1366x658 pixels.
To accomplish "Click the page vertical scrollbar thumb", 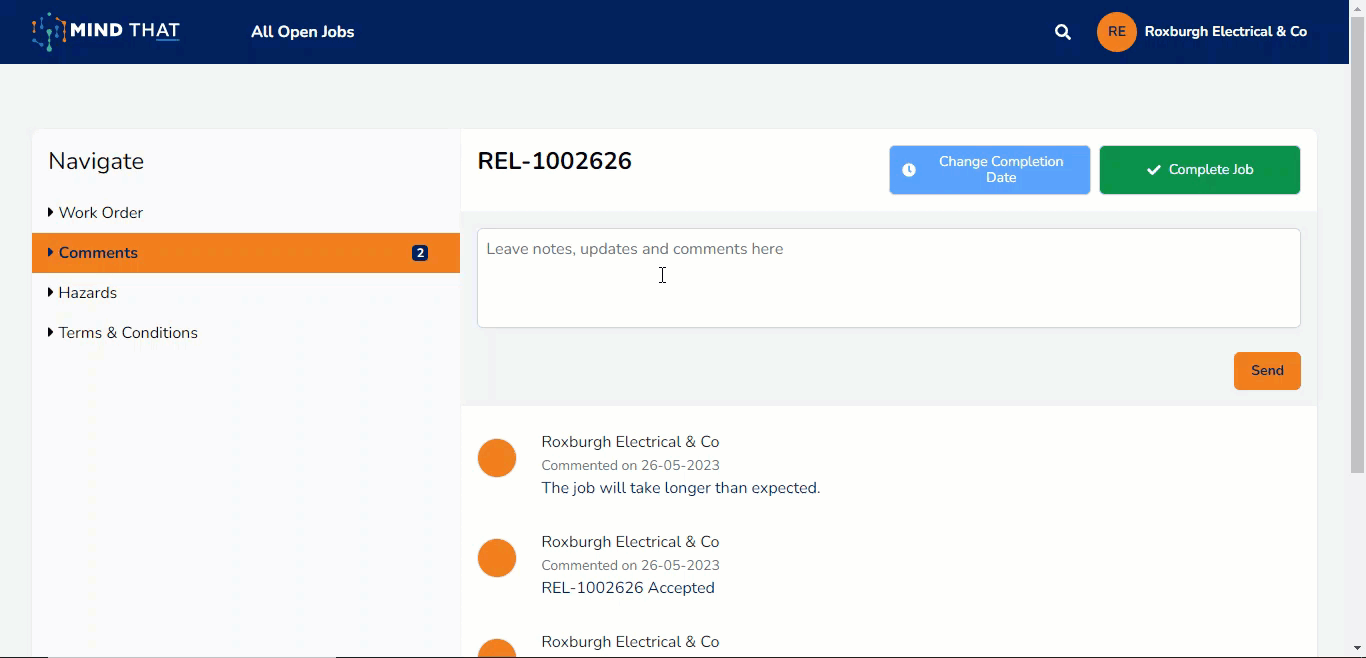I will coord(1357,244).
